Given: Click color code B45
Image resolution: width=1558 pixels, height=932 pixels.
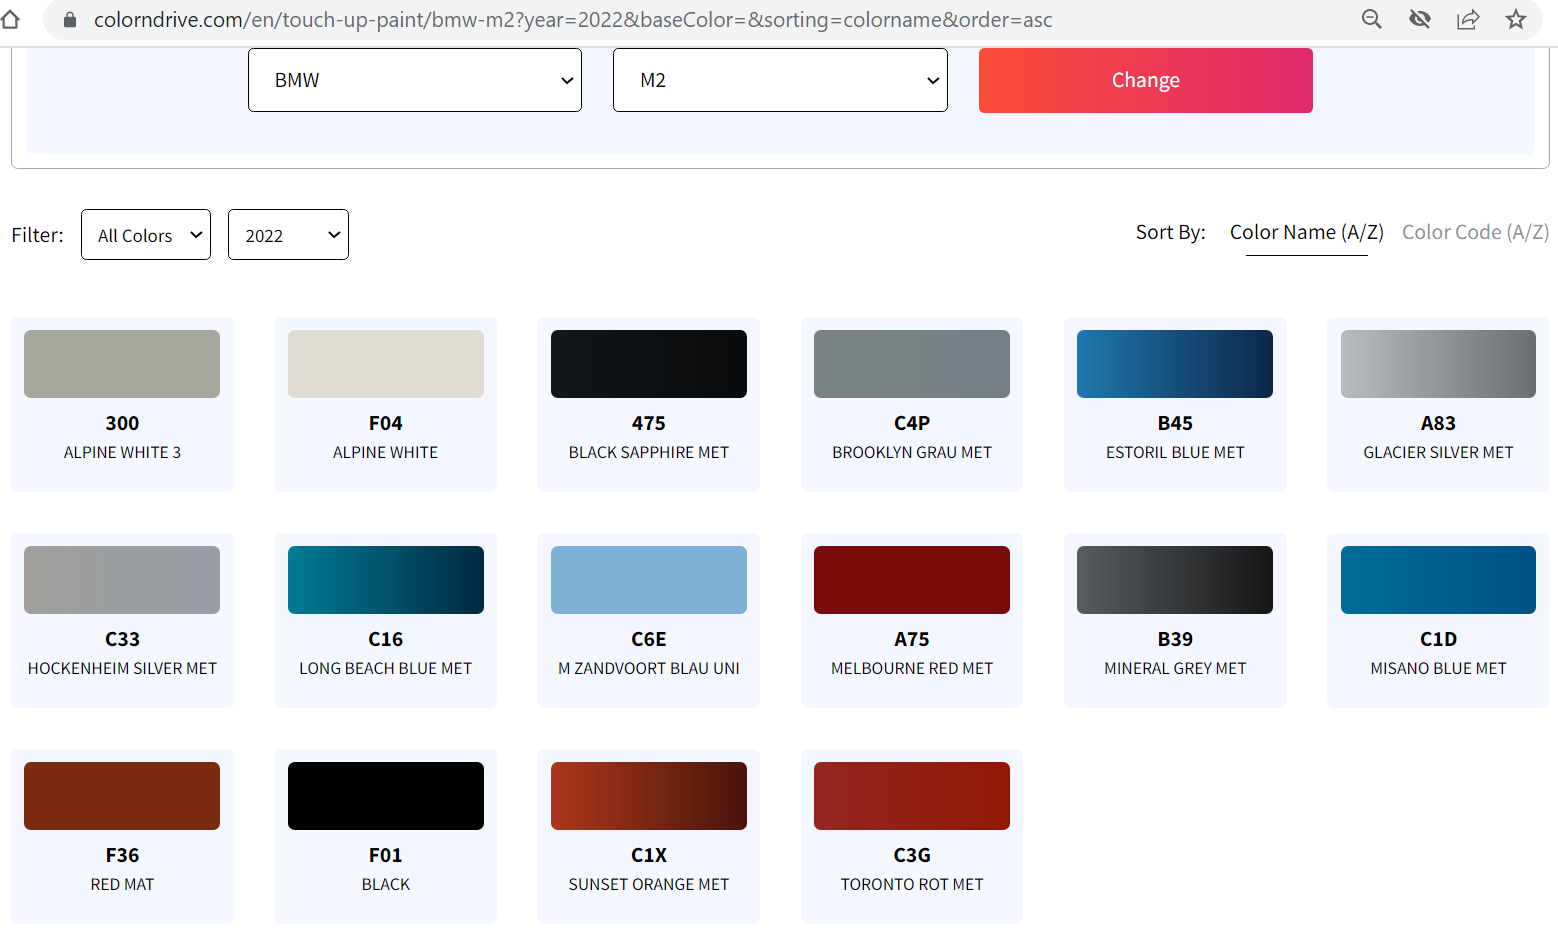Looking at the screenshot, I should (1175, 423).
